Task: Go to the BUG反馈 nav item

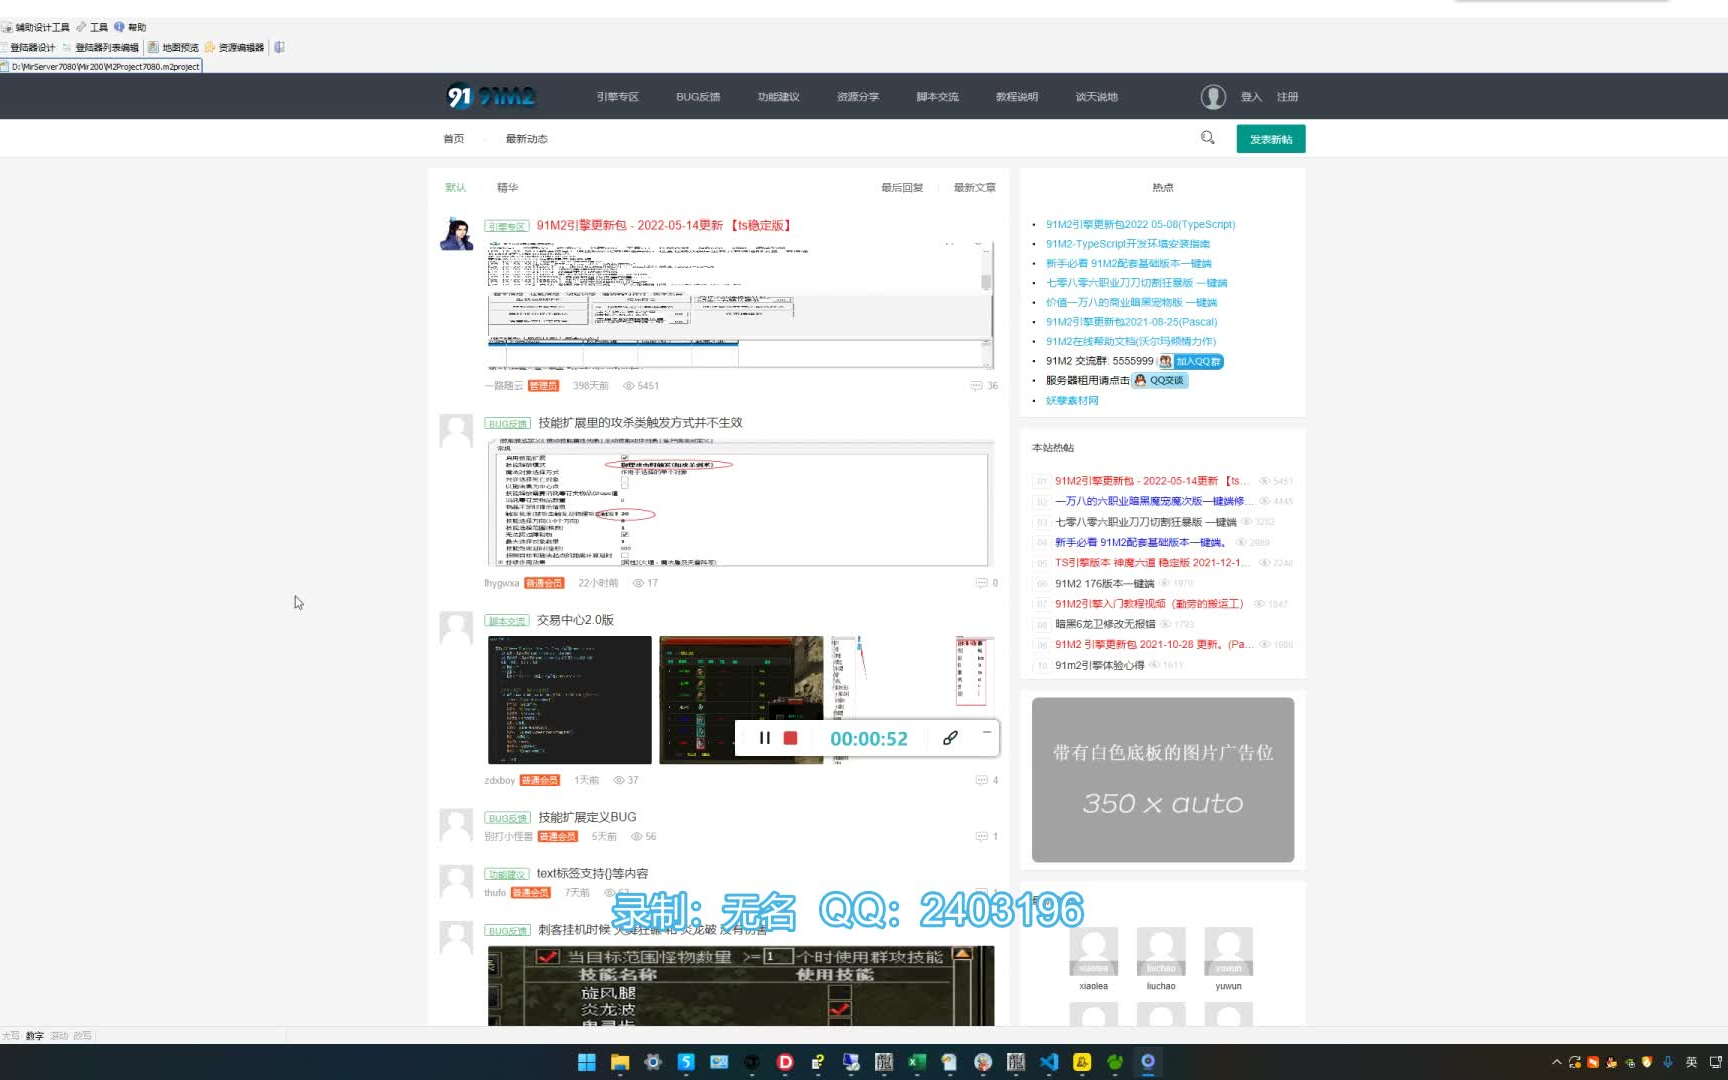Action: click(698, 97)
